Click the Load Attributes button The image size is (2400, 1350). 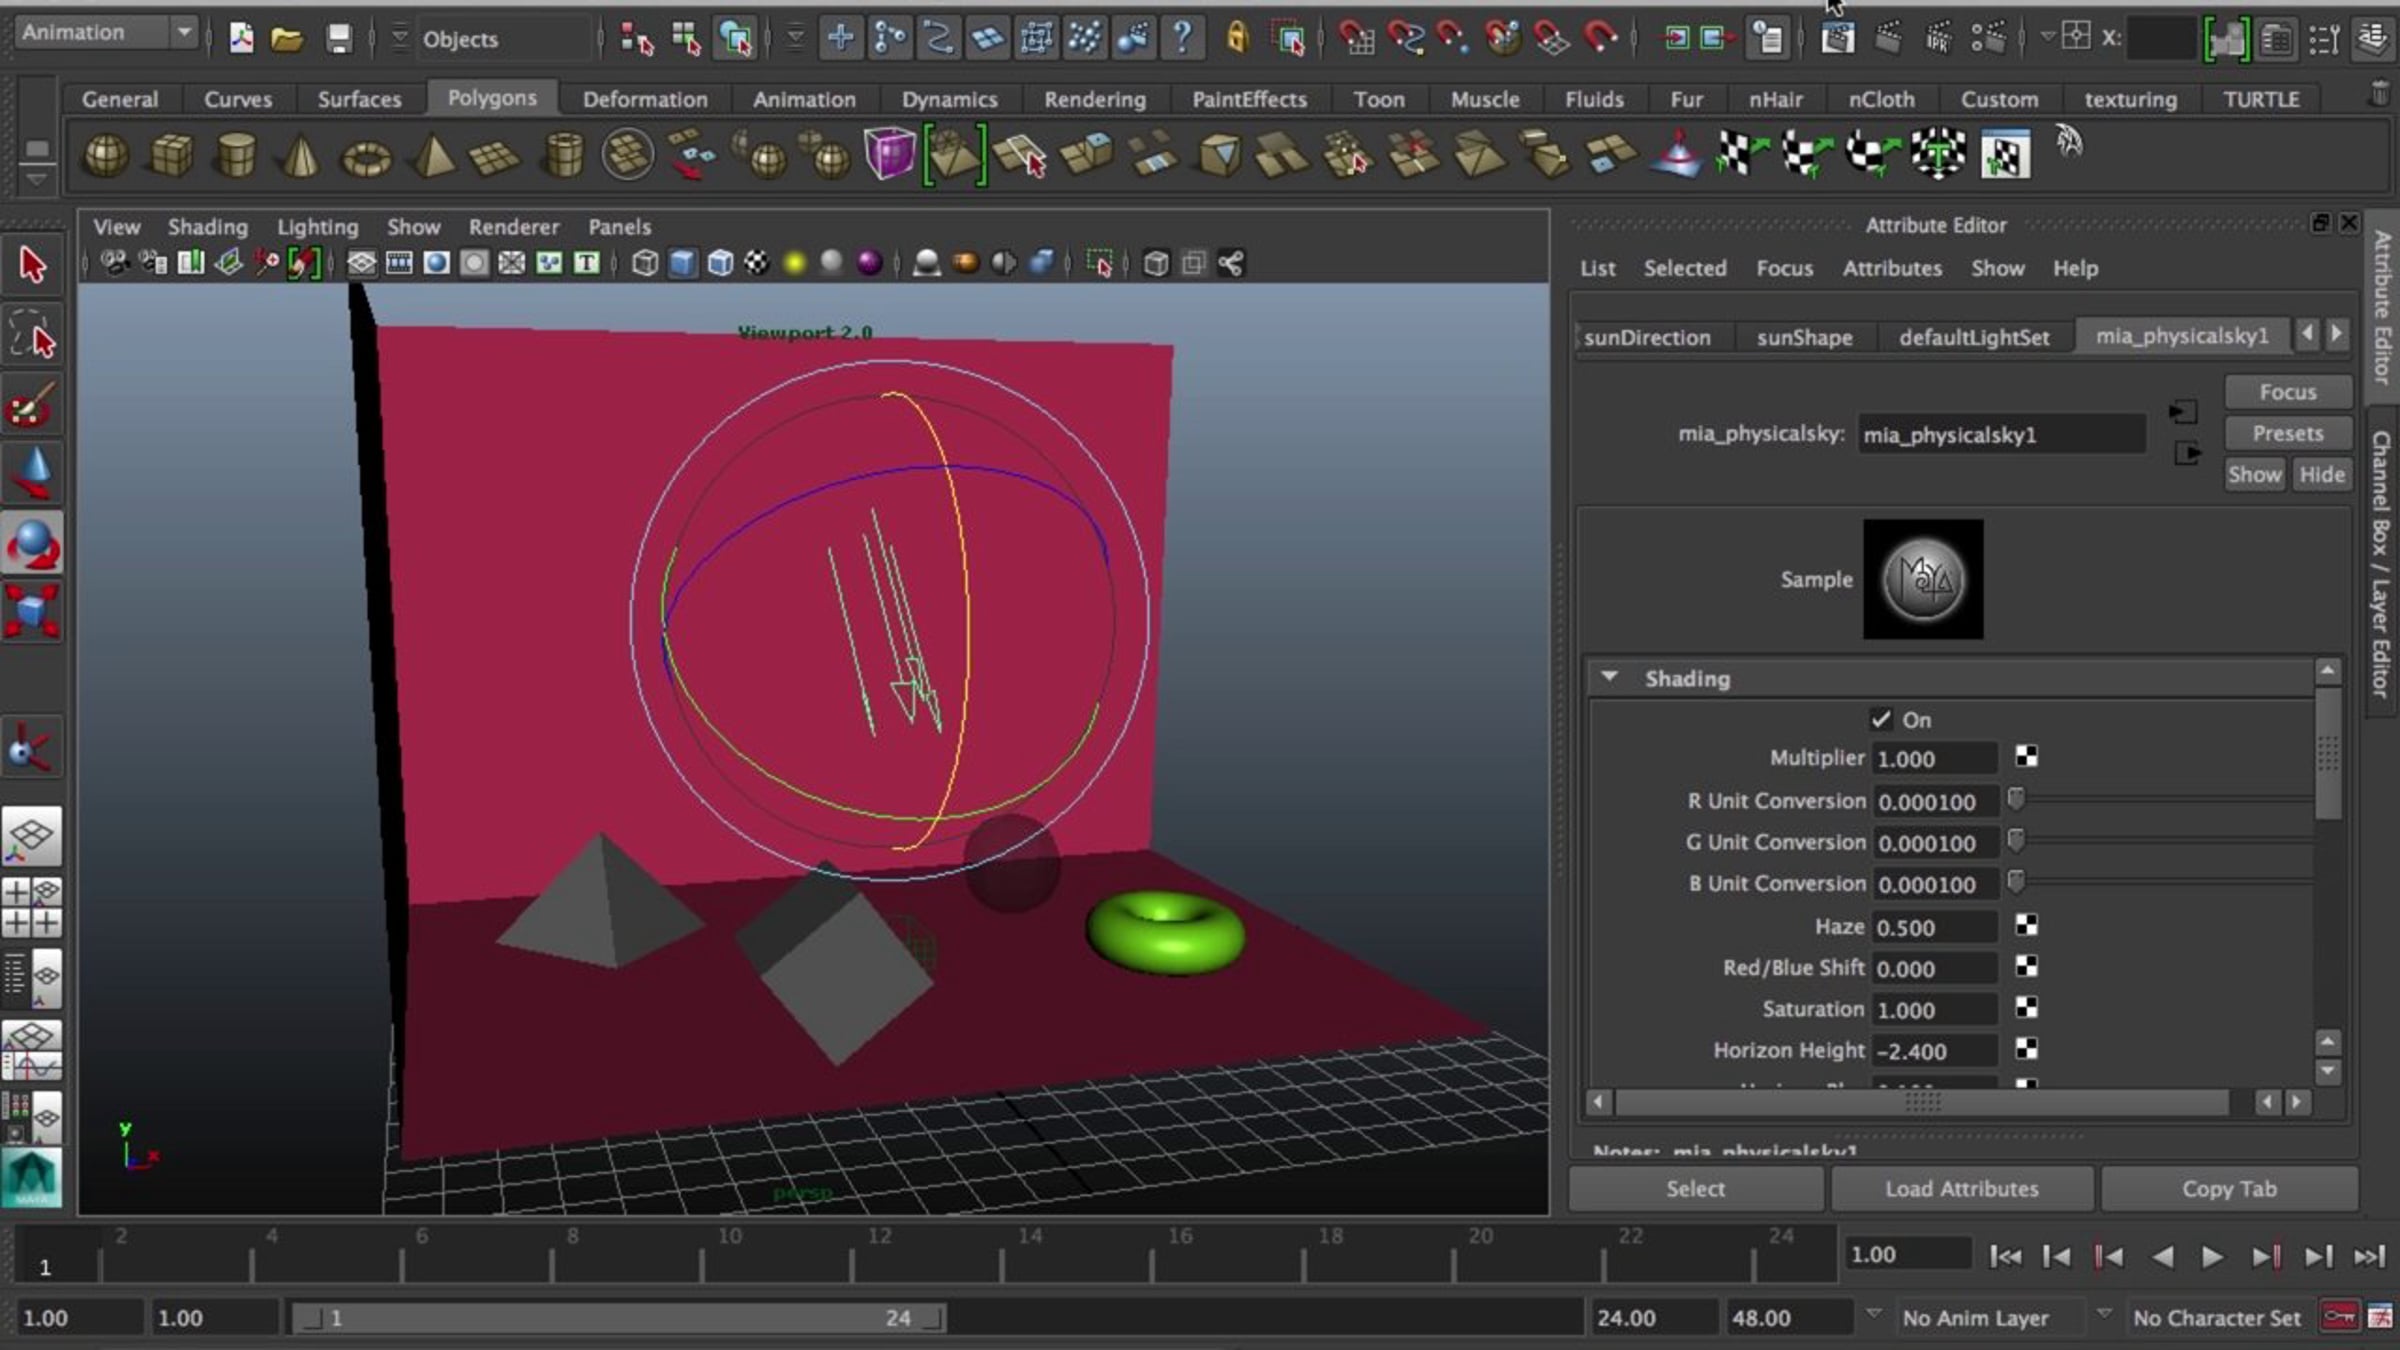coord(1961,1188)
